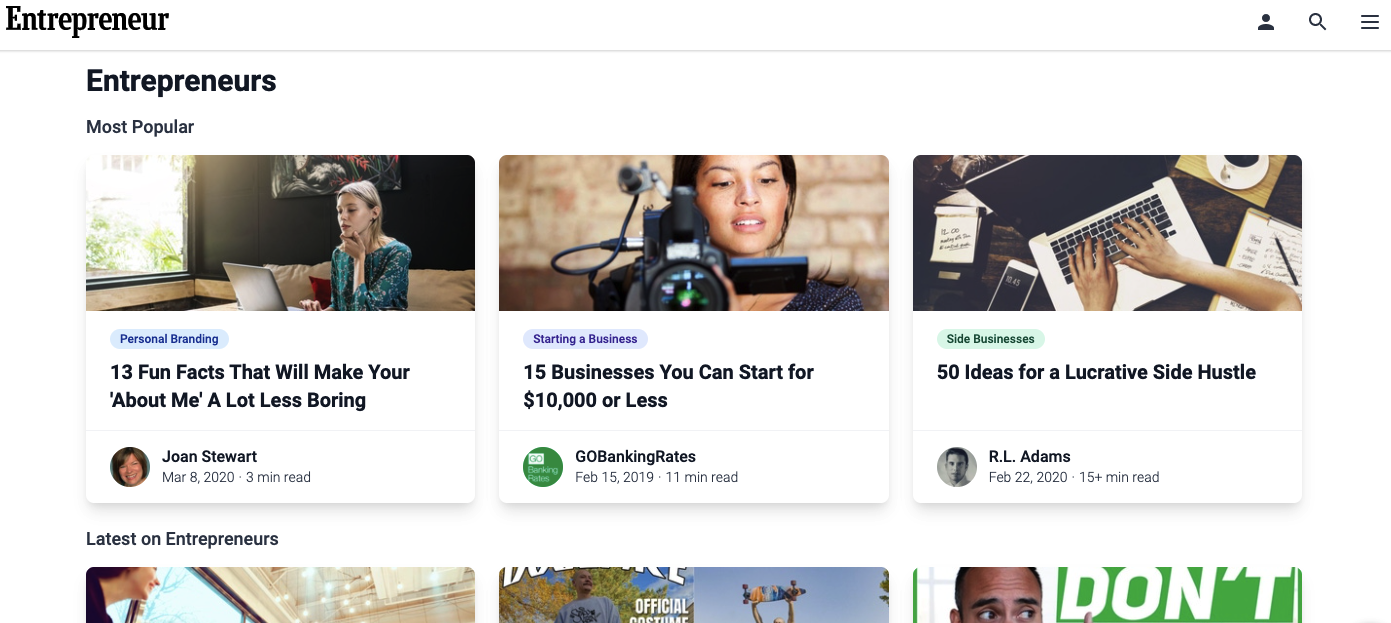Open the green DON'T thumbnail article
This screenshot has width=1391, height=623.
tap(1107, 595)
